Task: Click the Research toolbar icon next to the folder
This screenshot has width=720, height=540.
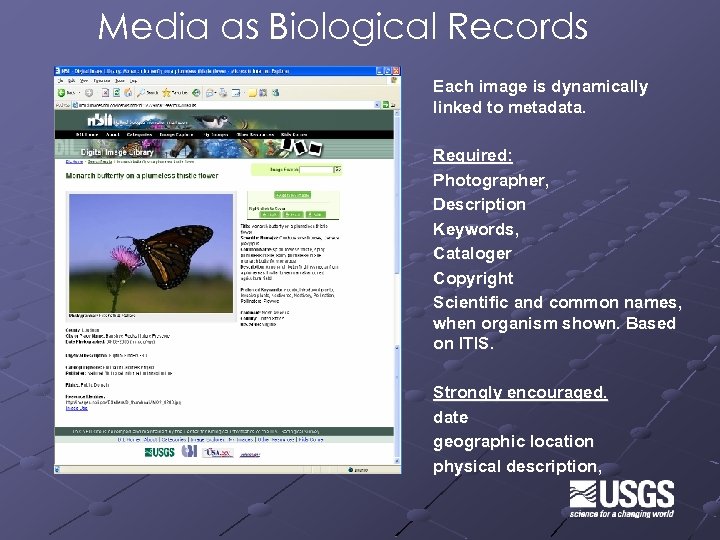Action: tap(263, 93)
